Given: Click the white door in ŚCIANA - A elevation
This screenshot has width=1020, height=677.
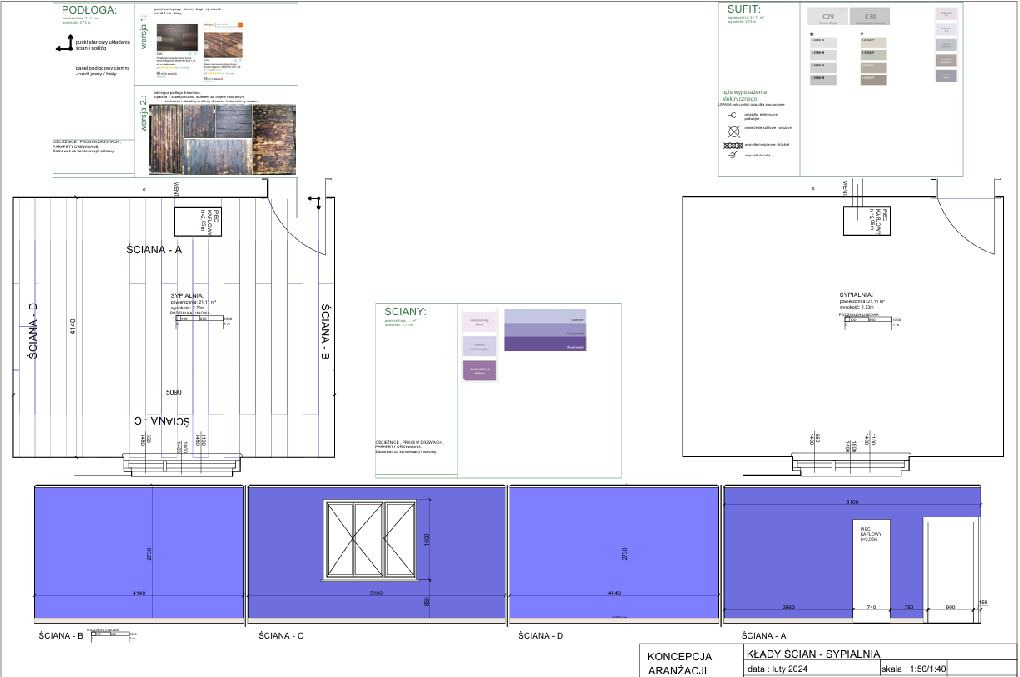Looking at the screenshot, I should click(x=949, y=563).
